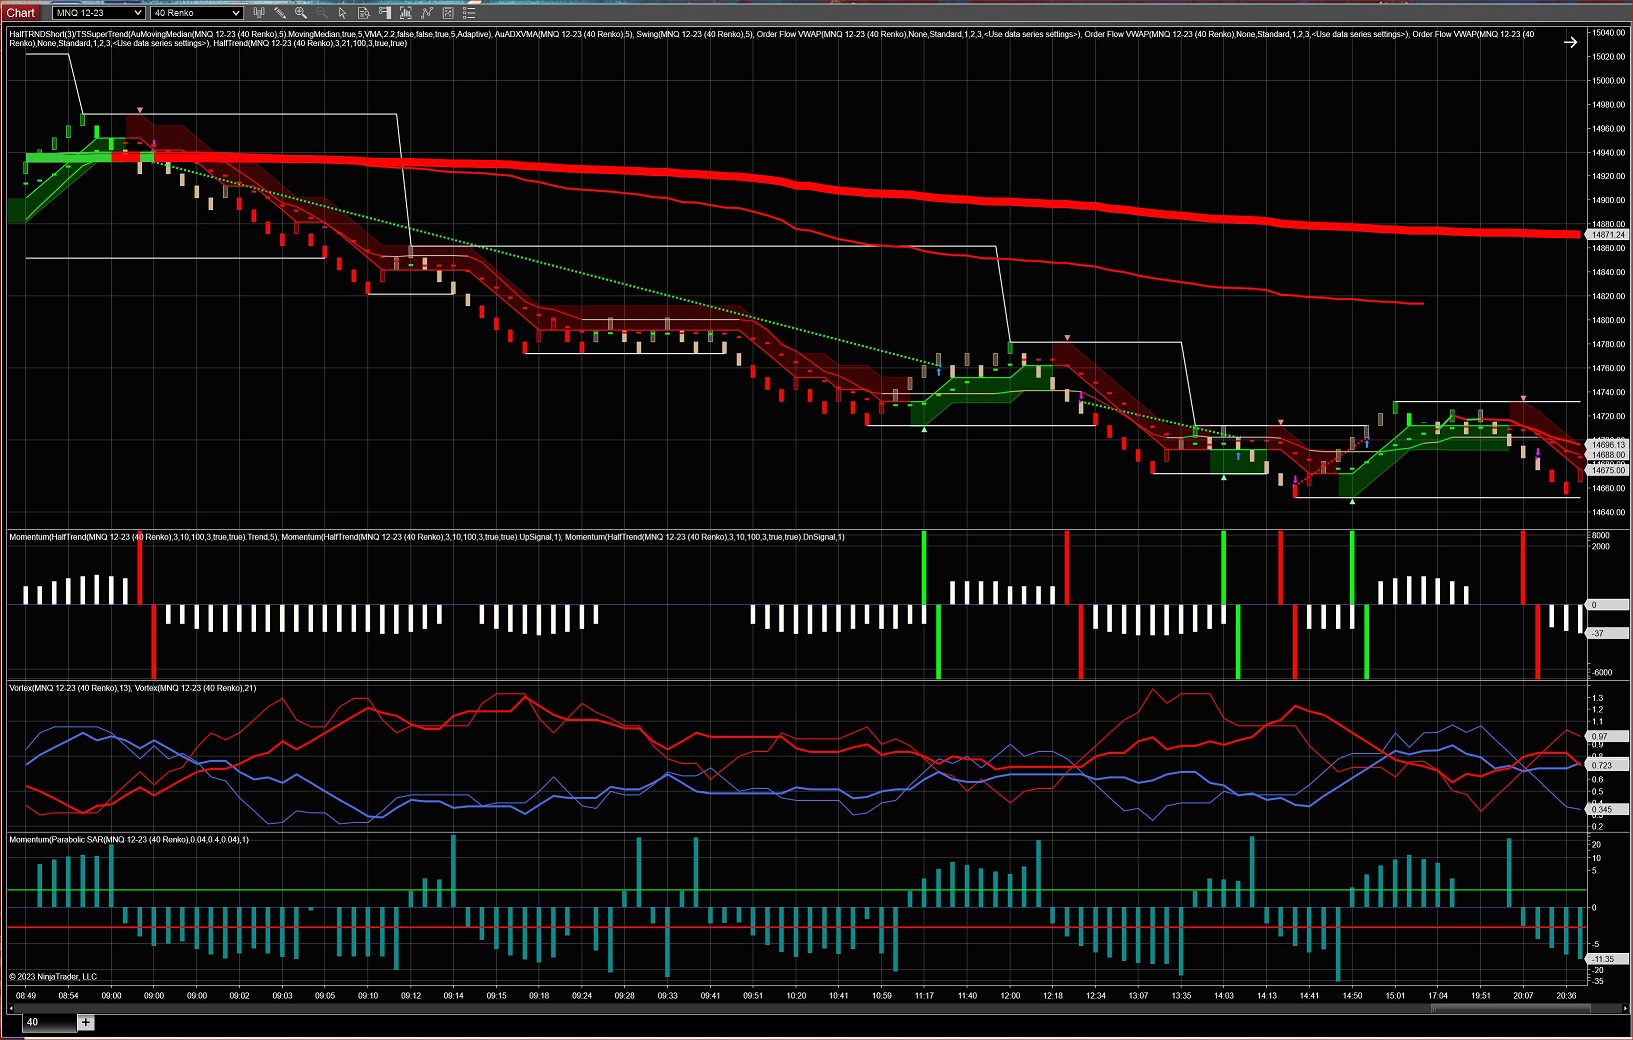This screenshot has width=1633, height=1040.
Task: Click the boxed-chart icon beside the list icon
Action: (448, 13)
